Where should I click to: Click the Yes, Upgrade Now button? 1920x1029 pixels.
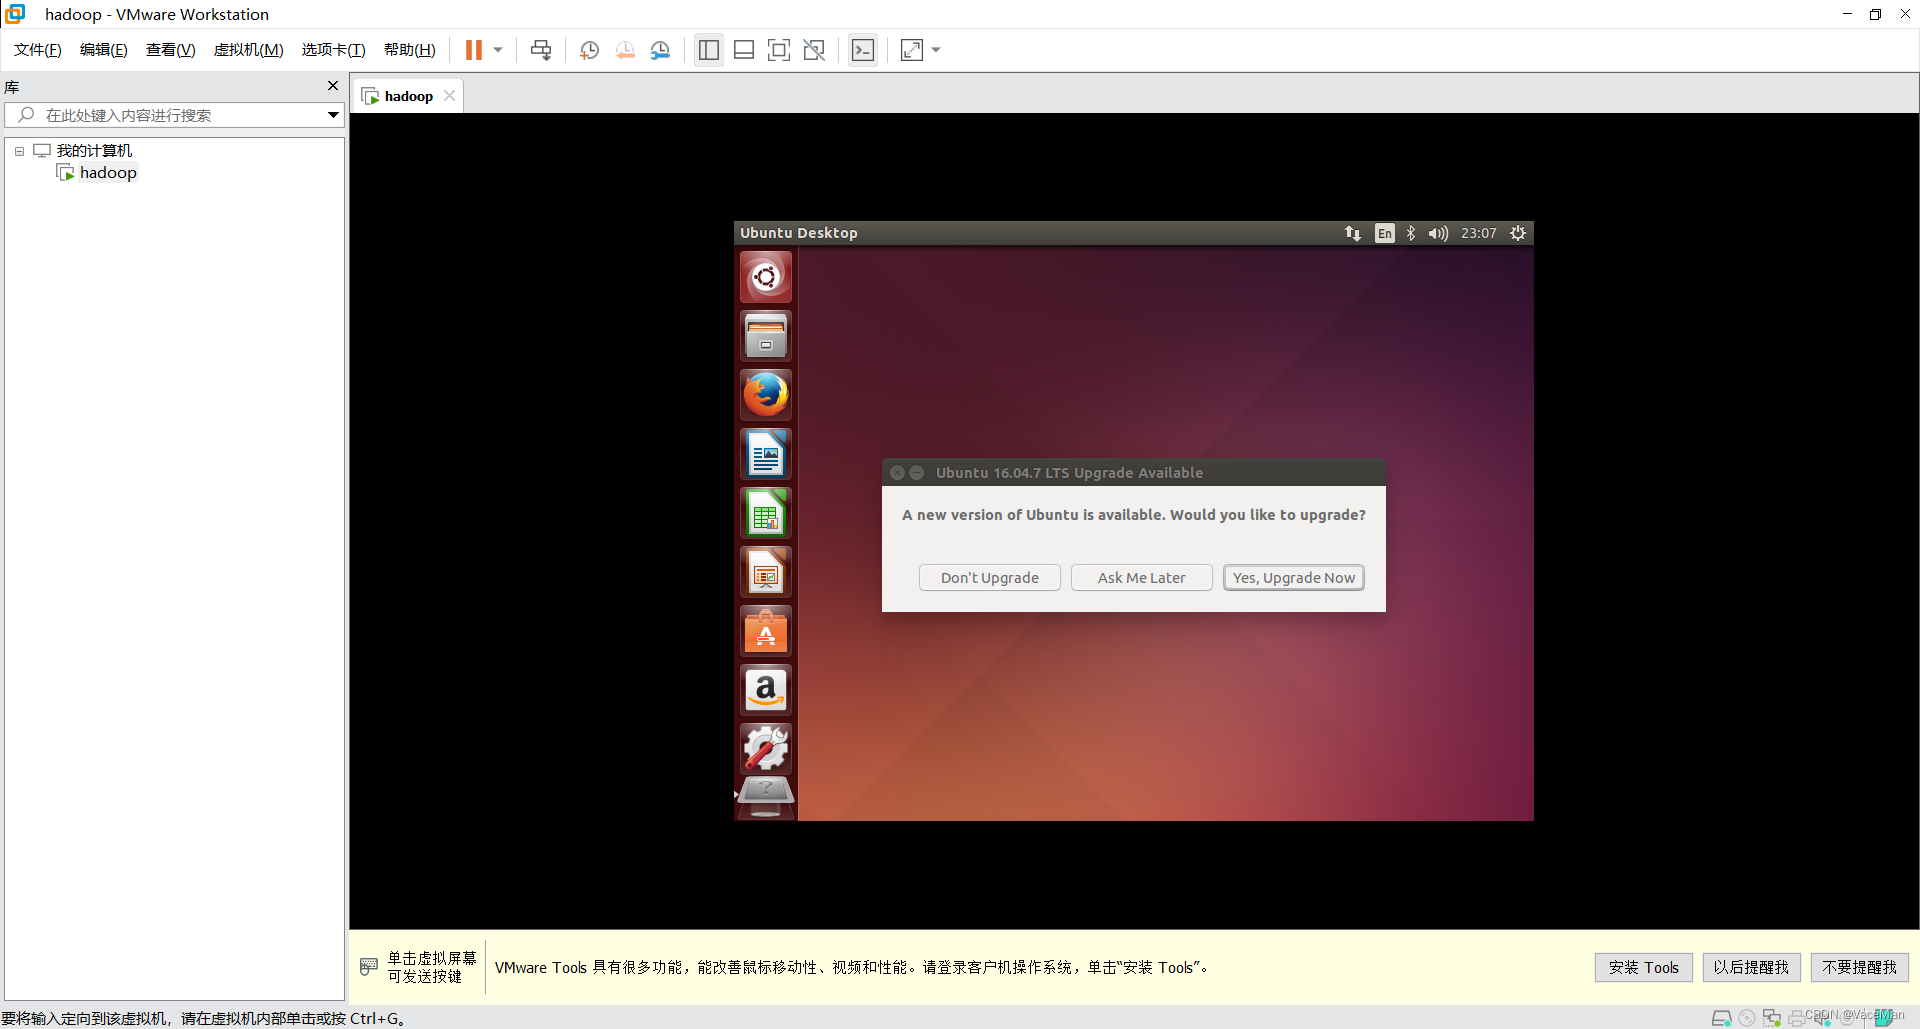tap(1293, 577)
